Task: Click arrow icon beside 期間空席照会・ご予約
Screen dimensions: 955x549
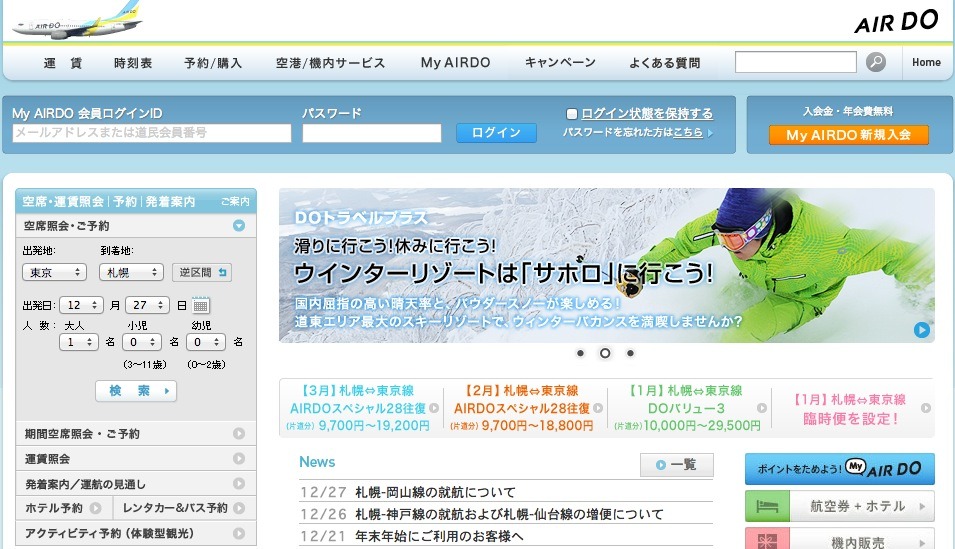Action: pos(239,434)
